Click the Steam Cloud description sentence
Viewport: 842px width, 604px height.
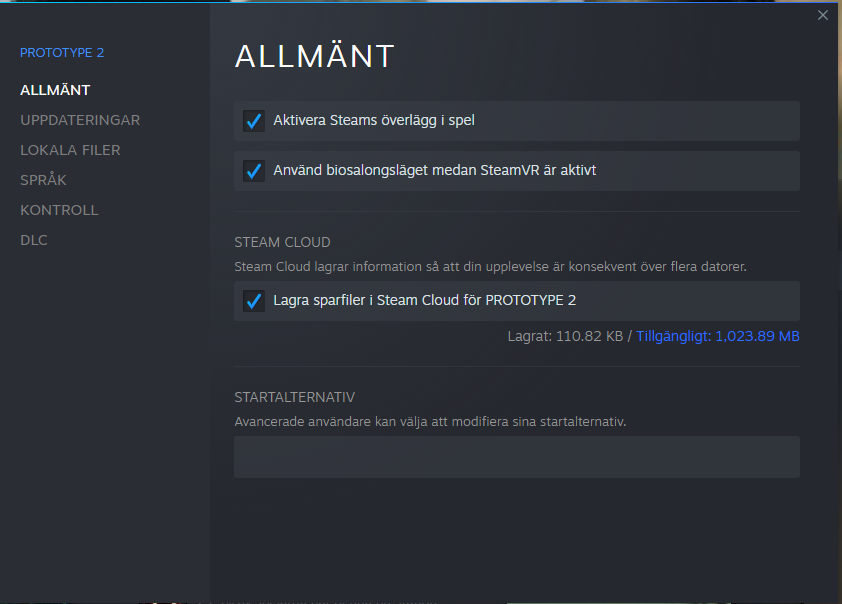pyautogui.click(x=490, y=267)
